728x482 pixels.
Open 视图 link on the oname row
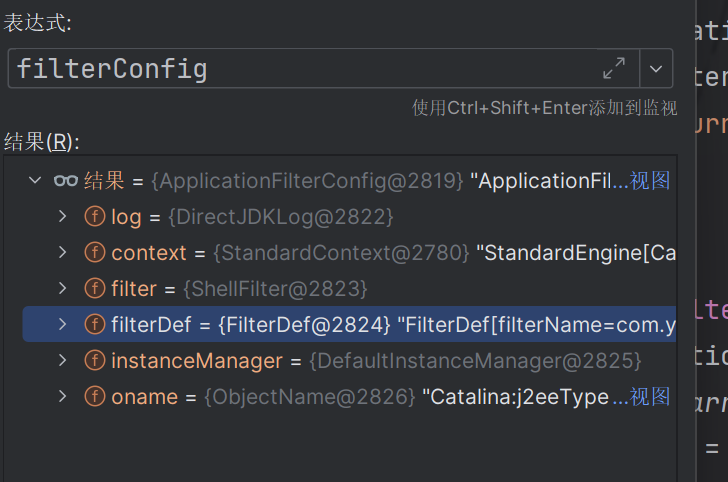click(x=650, y=397)
